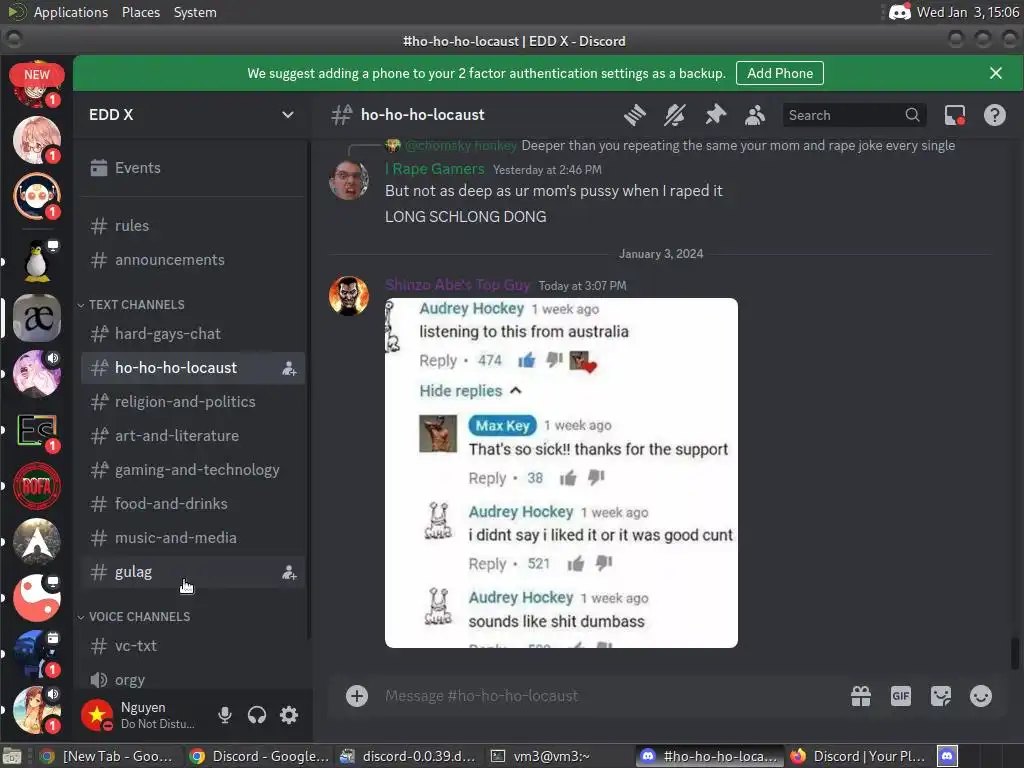This screenshot has width=1024, height=768.
Task: Switch to Discord Your Place Firefox taskbar item
Action: click(857, 756)
